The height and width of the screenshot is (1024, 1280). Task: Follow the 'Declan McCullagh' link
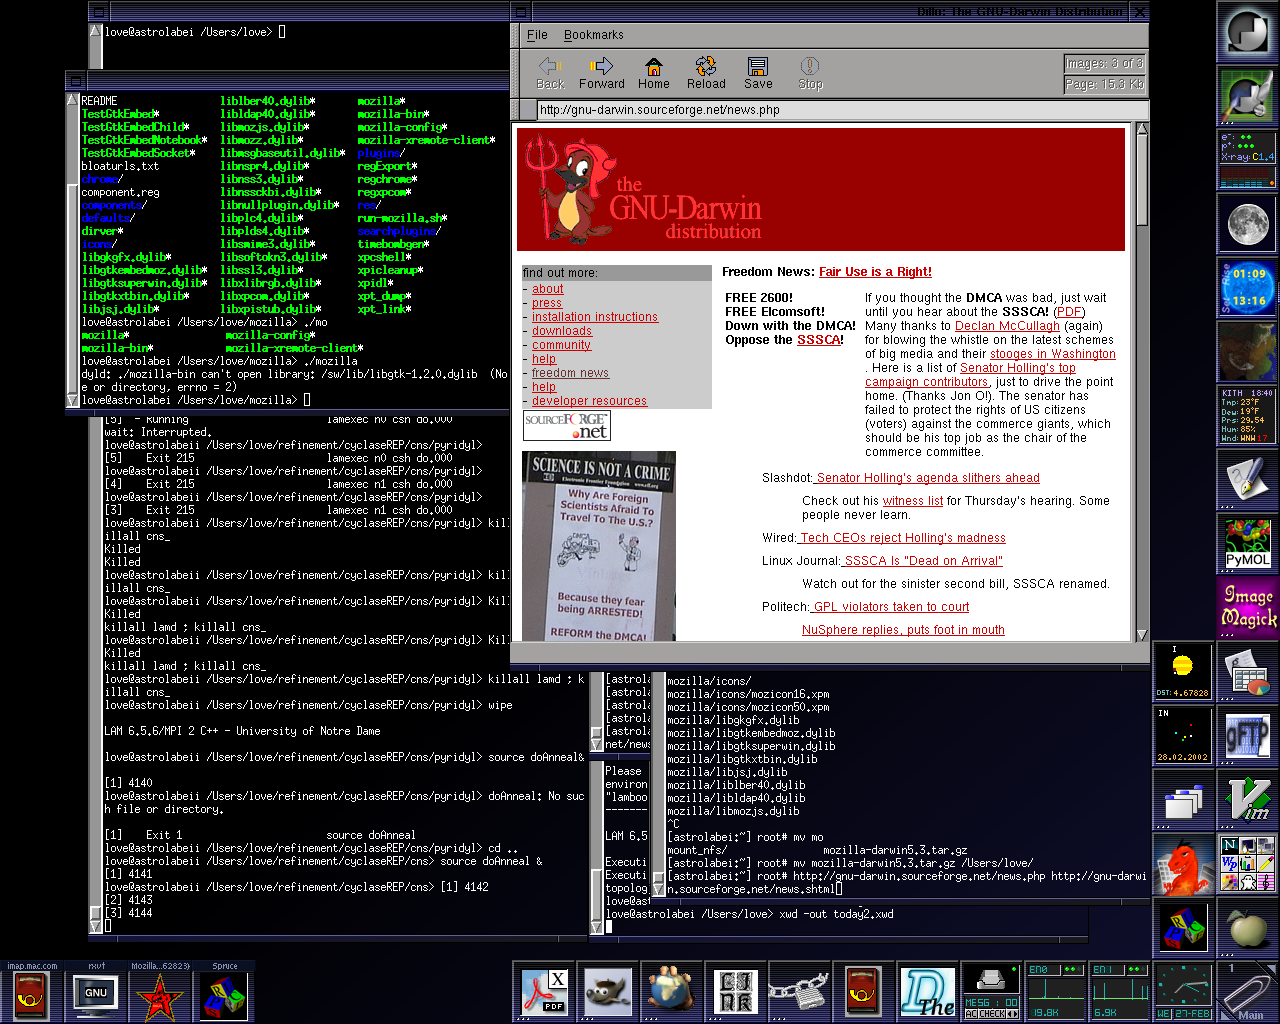(1007, 326)
